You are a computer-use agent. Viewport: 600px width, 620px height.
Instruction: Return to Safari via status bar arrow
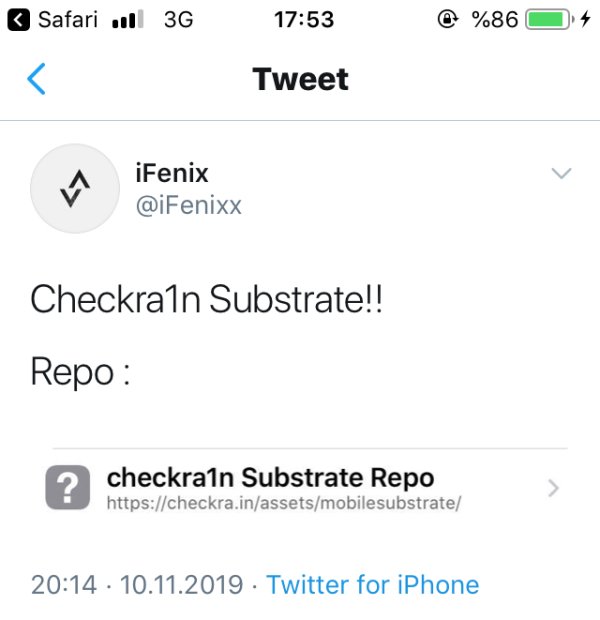18,19
